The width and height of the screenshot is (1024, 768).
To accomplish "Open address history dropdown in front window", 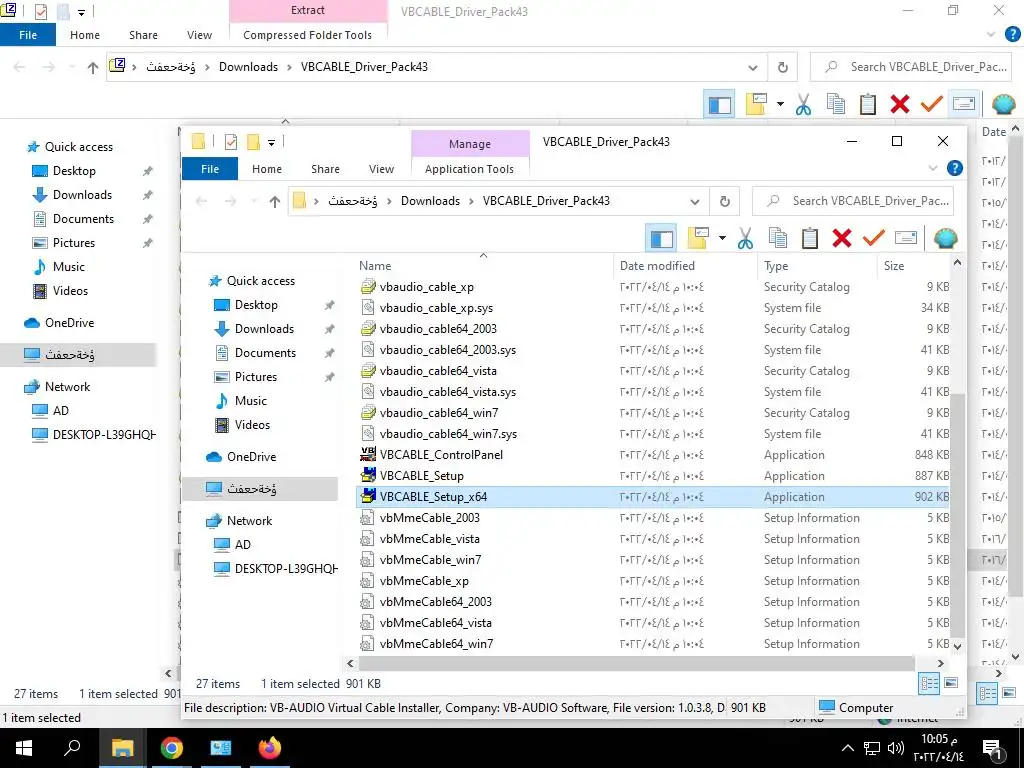I will point(695,202).
